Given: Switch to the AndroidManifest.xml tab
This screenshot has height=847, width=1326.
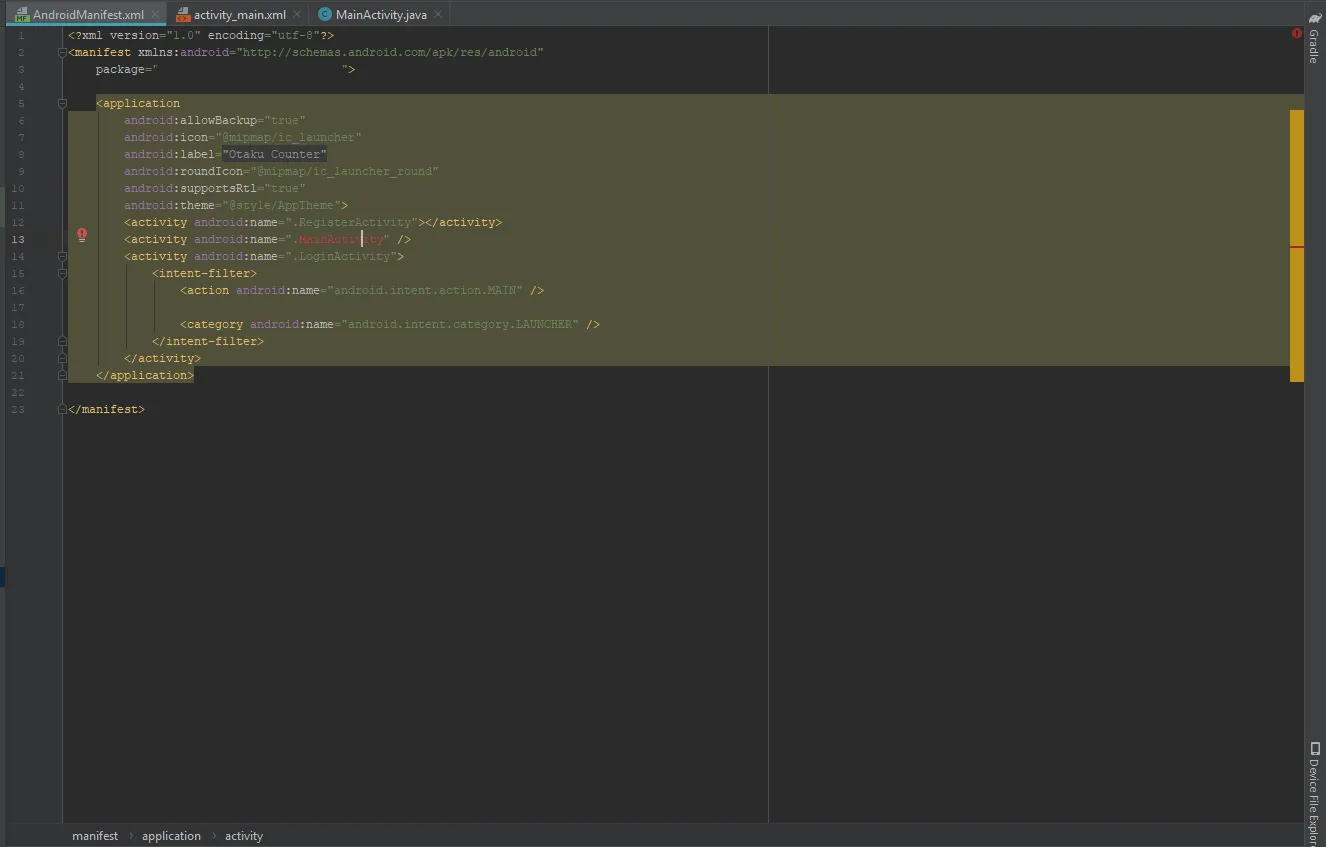Looking at the screenshot, I should (x=88, y=15).
